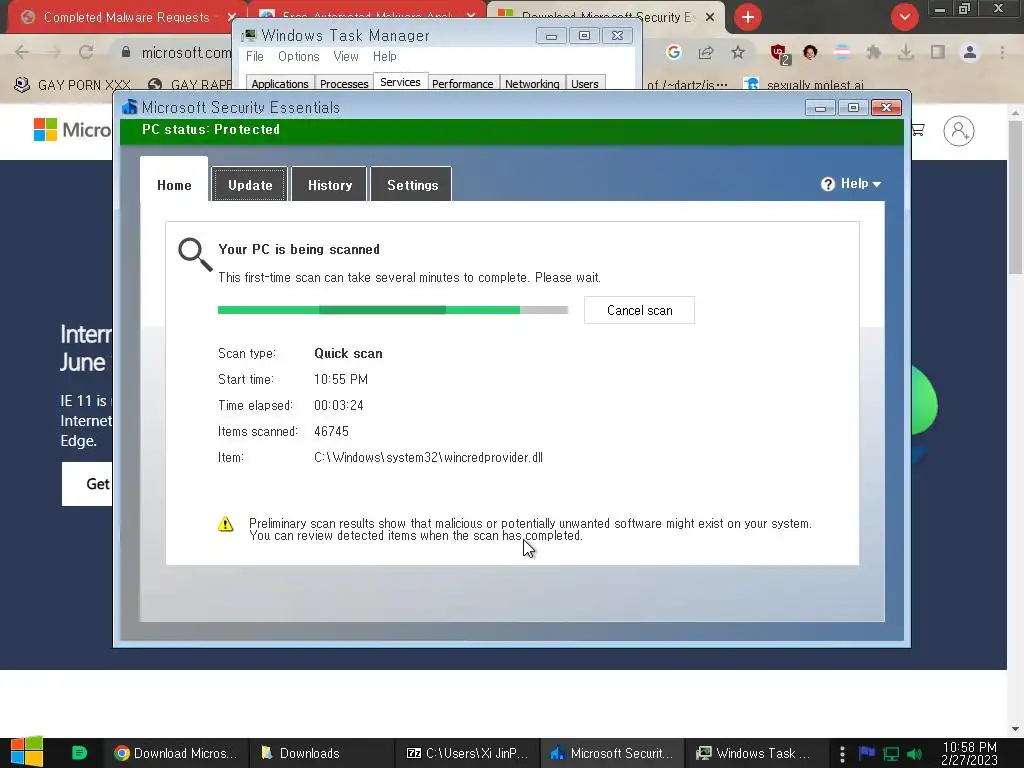1024x768 pixels.
Task: Click the Microsoft Security taskbar item
Action: point(613,753)
